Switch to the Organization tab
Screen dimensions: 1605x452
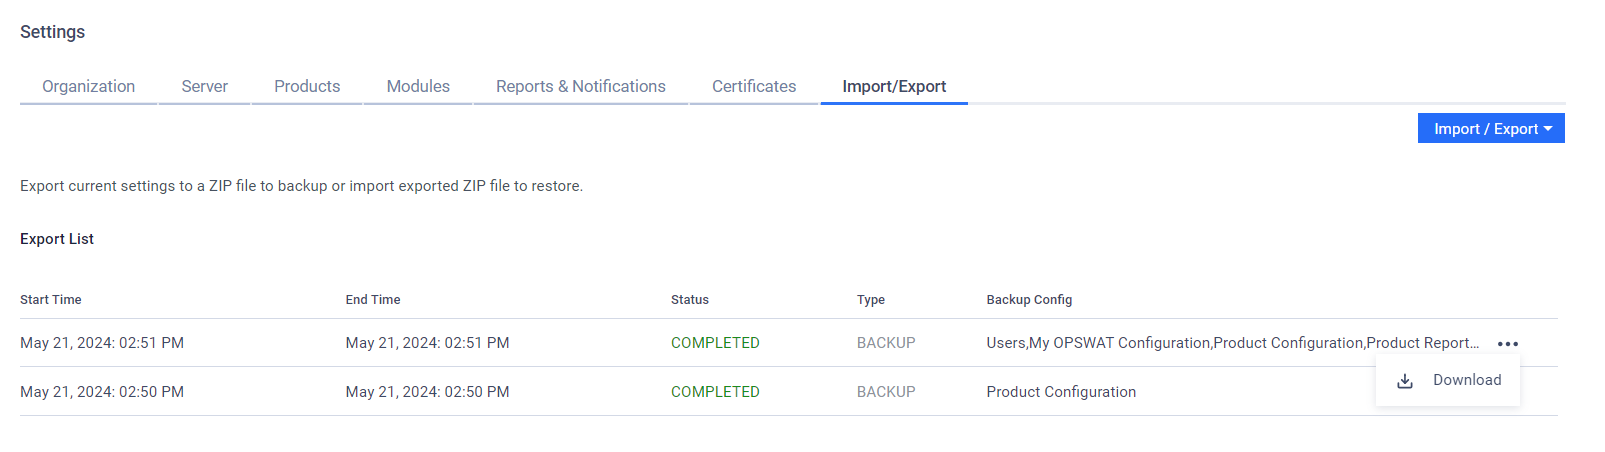click(x=88, y=86)
